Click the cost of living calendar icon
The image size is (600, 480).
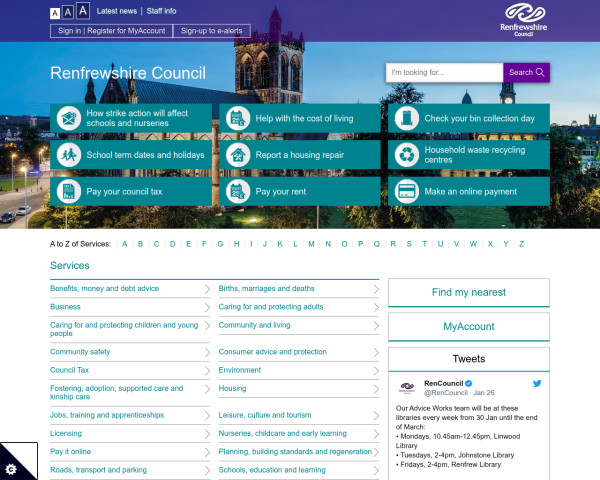[x=238, y=118]
